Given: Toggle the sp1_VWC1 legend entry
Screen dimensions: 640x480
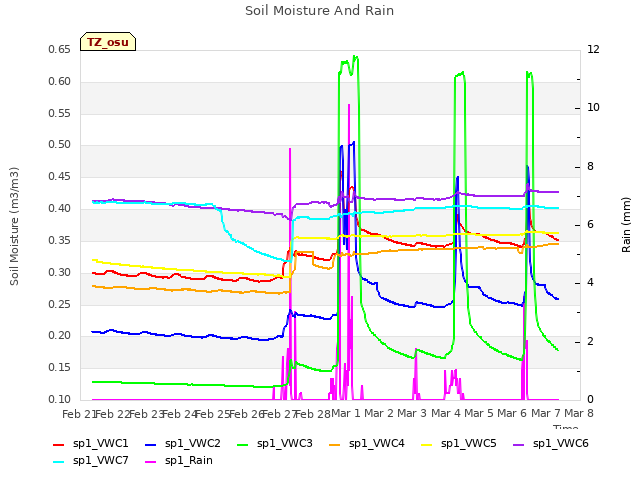Looking at the screenshot, I should click(x=91, y=444).
